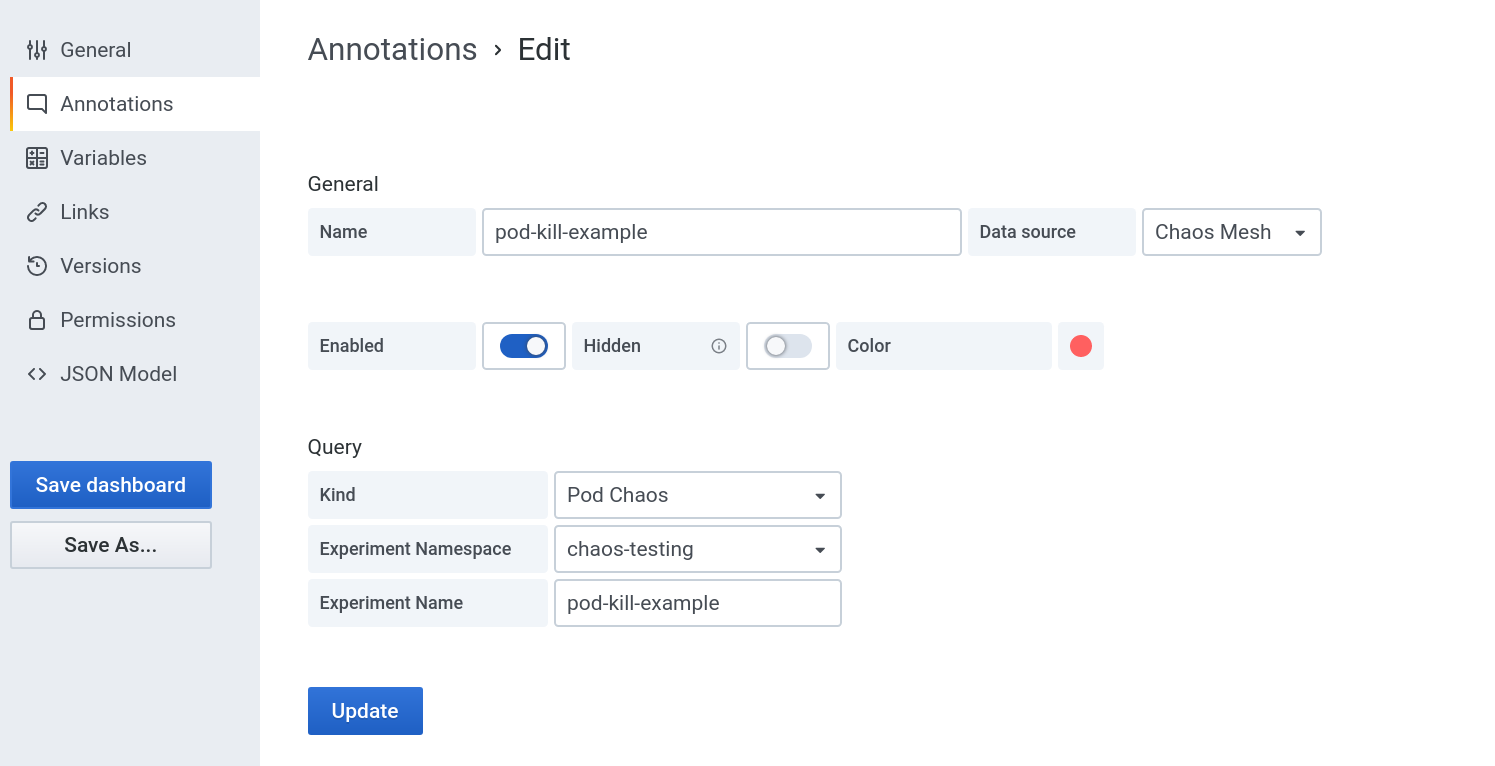Click the Variables grid icon
1495x766 pixels.
[37, 158]
